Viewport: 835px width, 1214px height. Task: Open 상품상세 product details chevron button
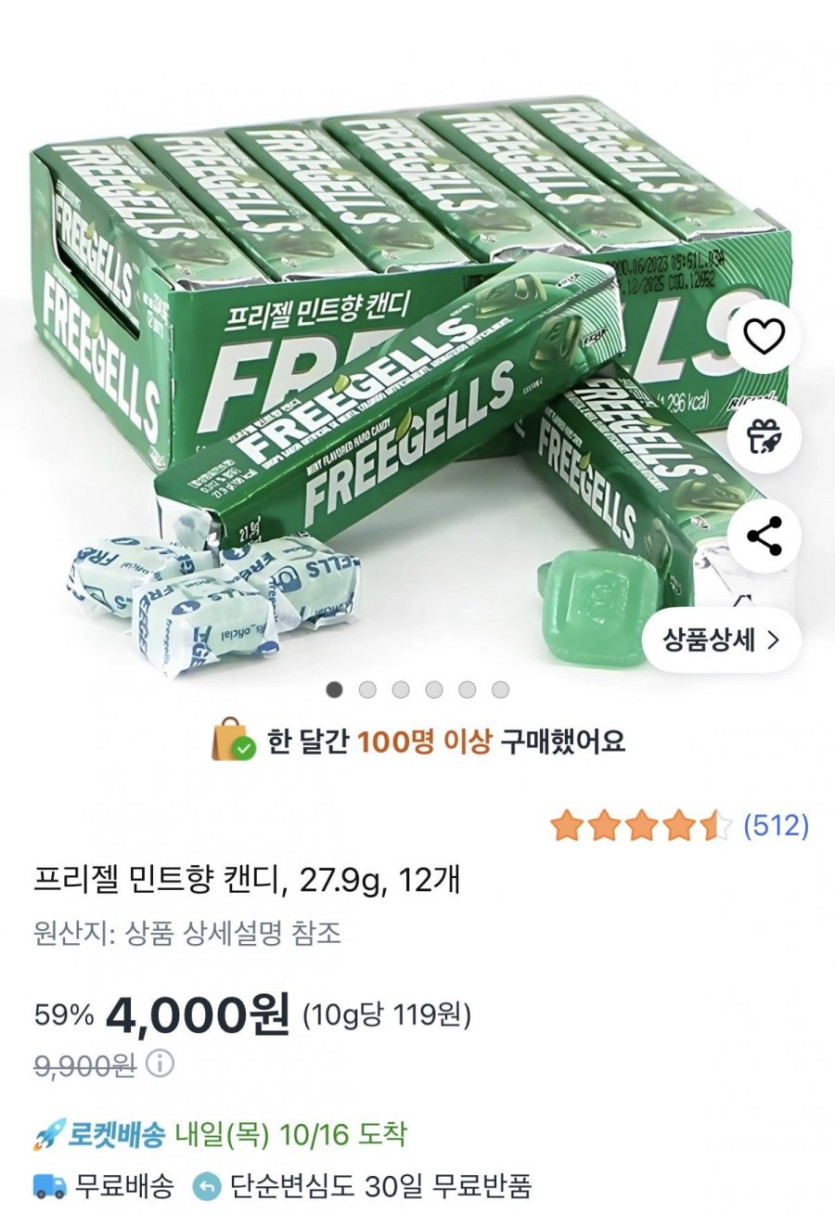coord(722,640)
